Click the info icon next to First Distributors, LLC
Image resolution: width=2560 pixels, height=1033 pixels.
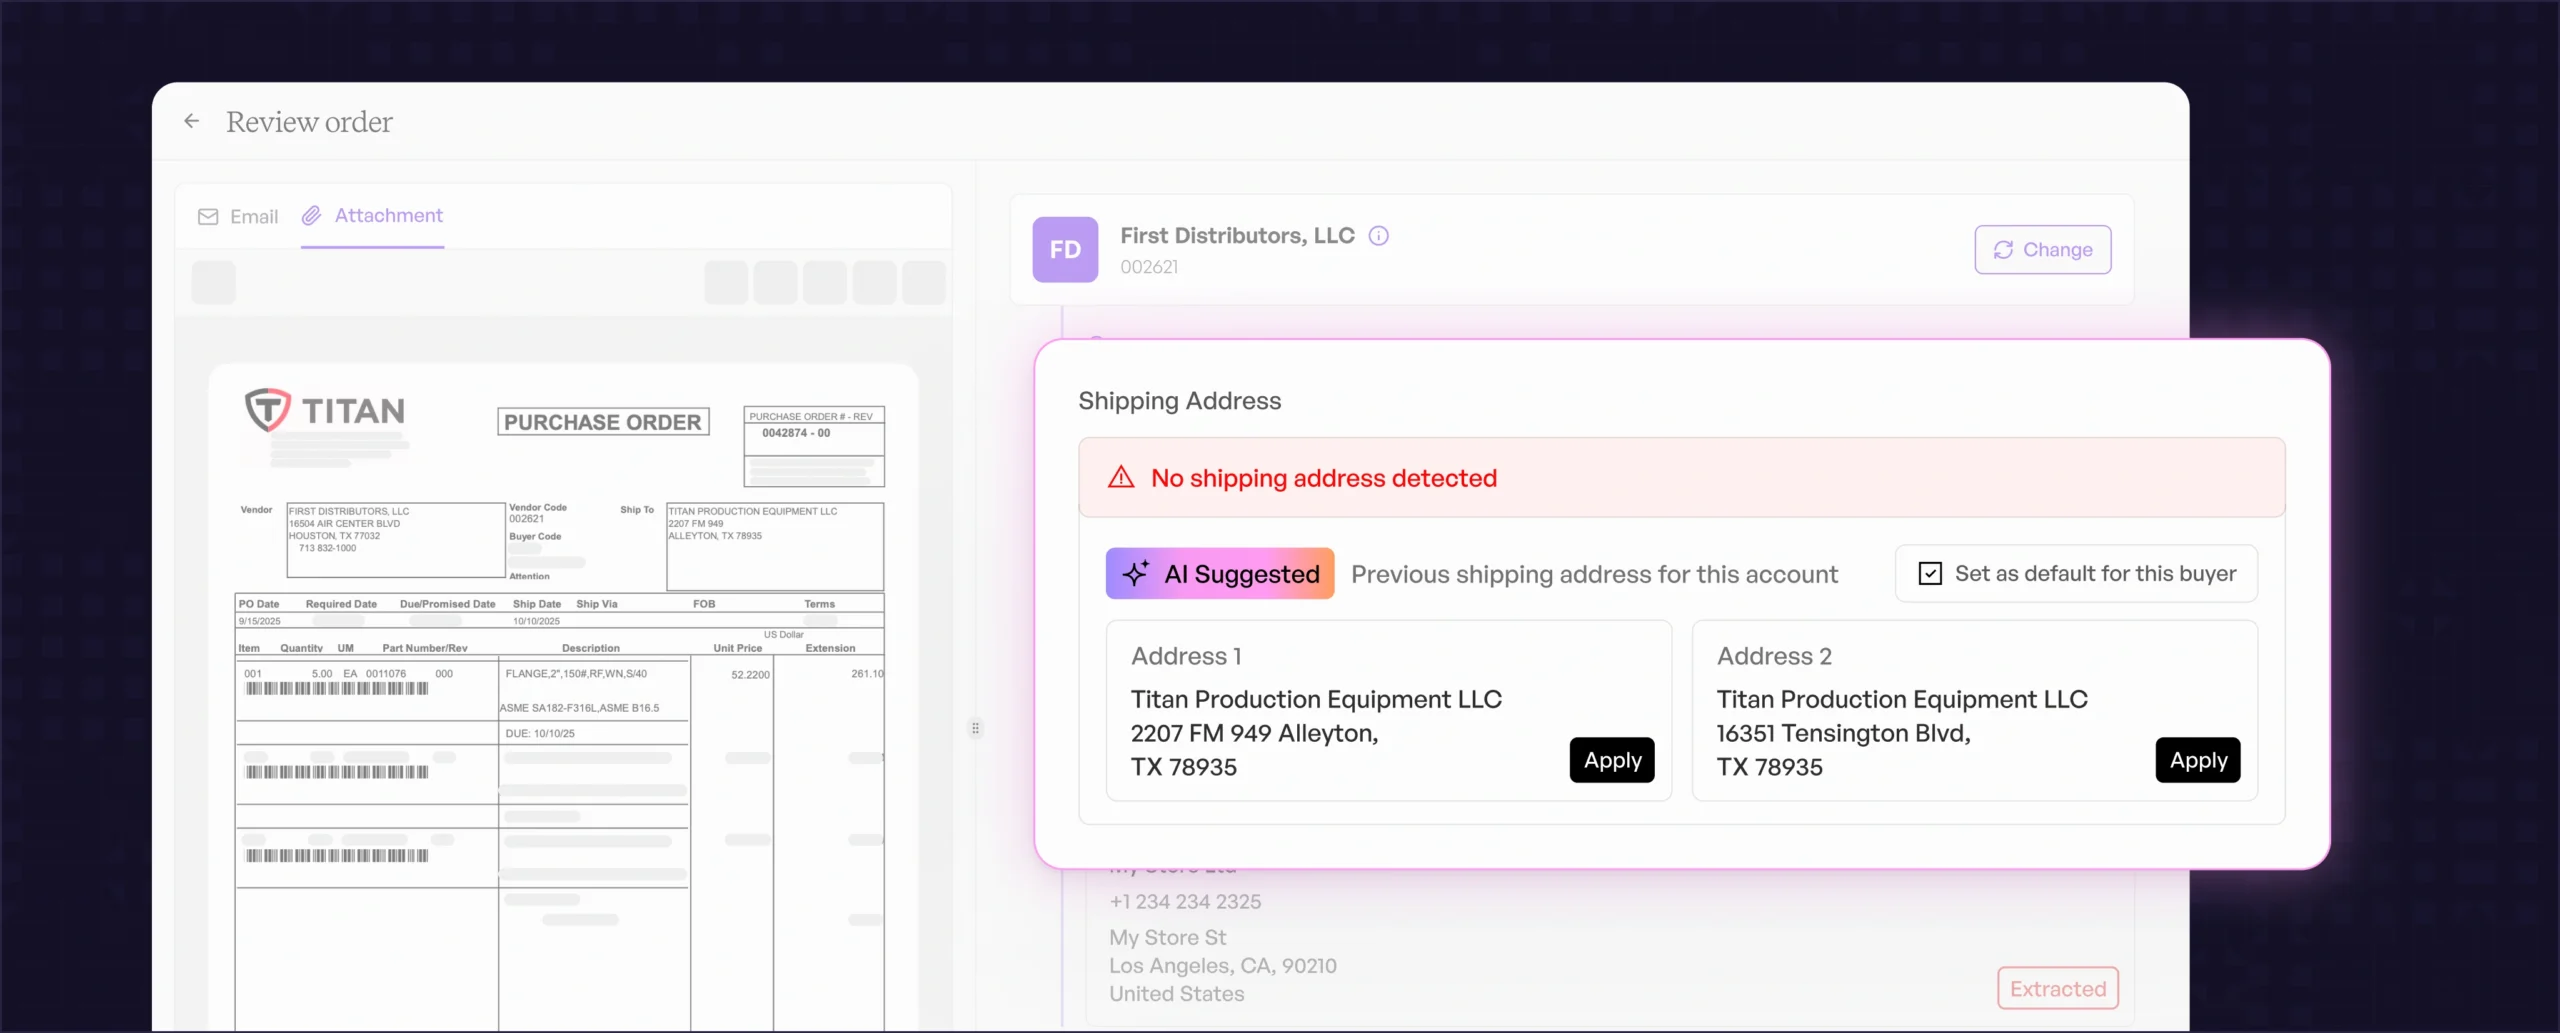pos(1378,236)
